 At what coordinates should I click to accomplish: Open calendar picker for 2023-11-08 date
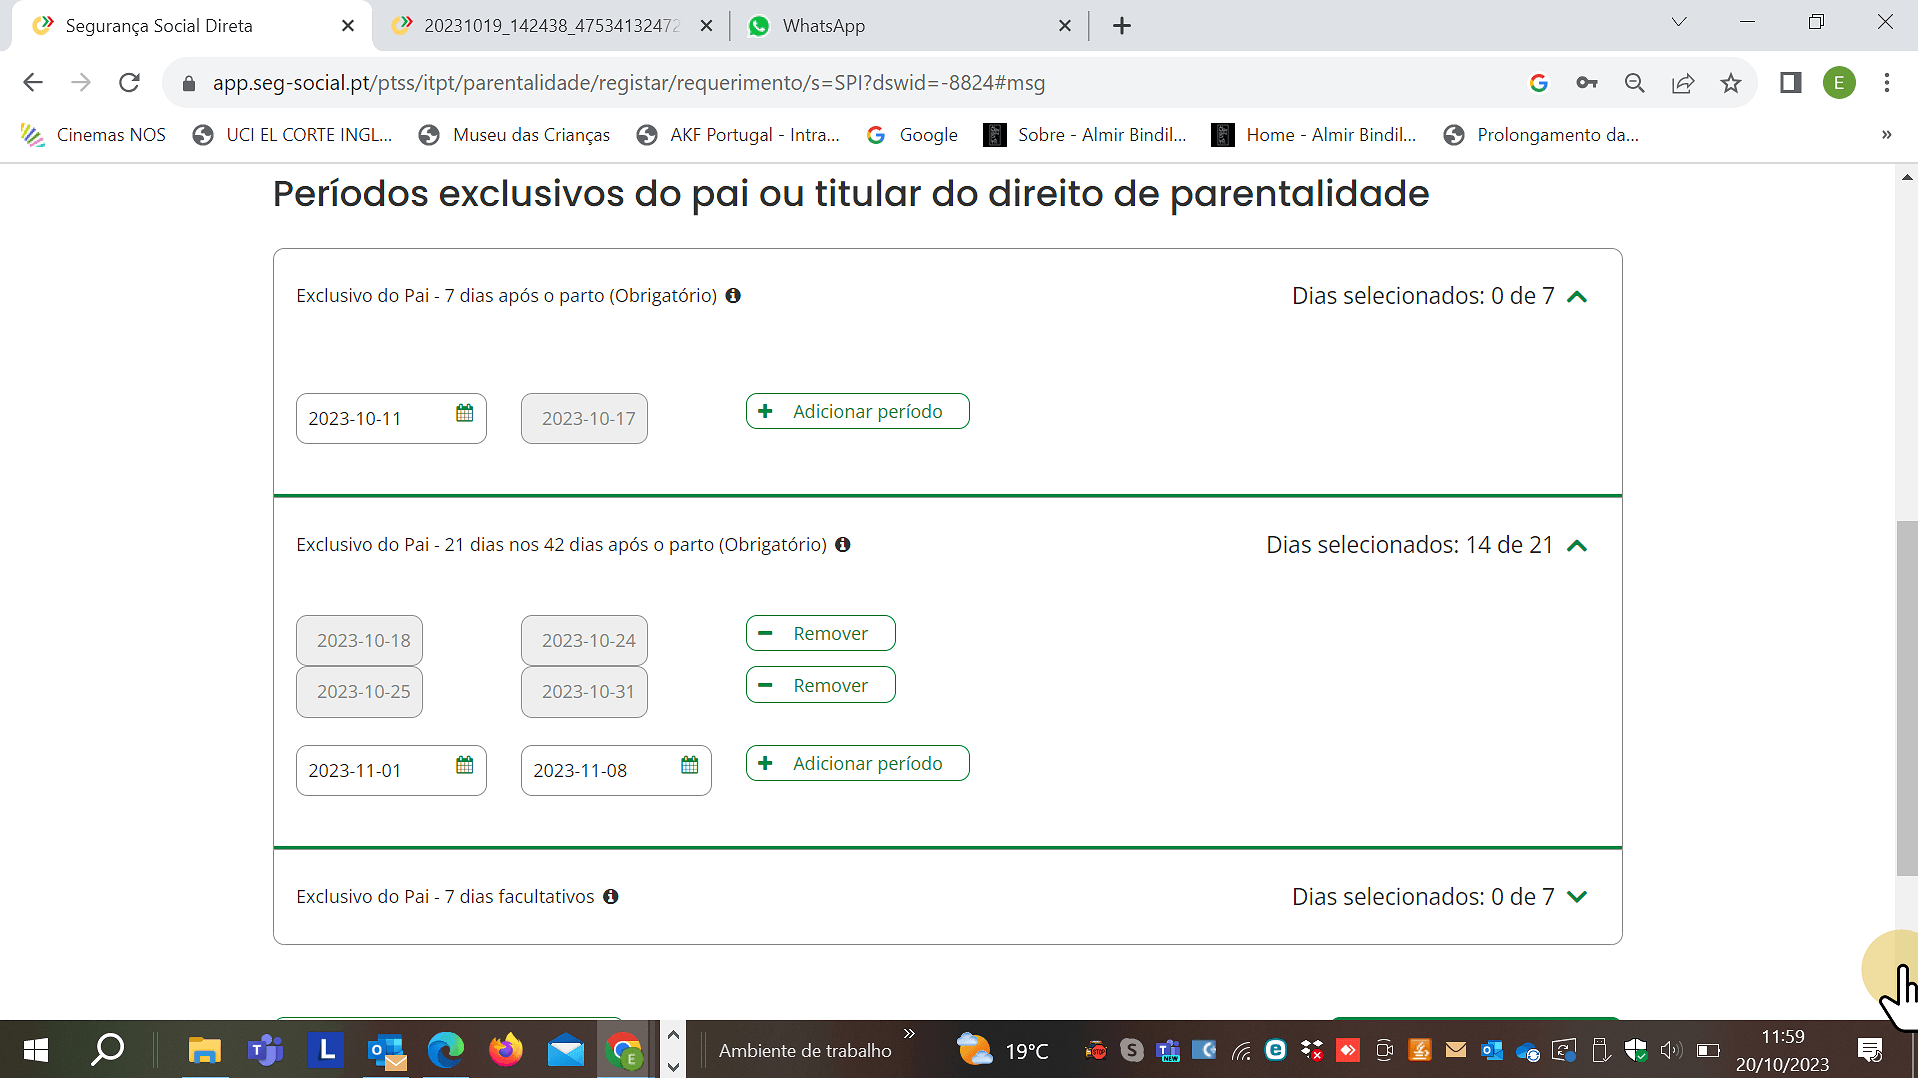coord(689,766)
